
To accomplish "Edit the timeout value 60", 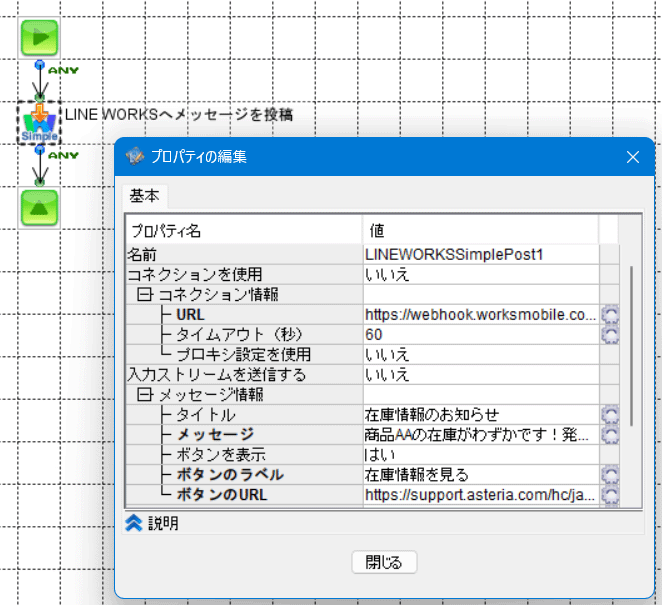I will tap(481, 335).
